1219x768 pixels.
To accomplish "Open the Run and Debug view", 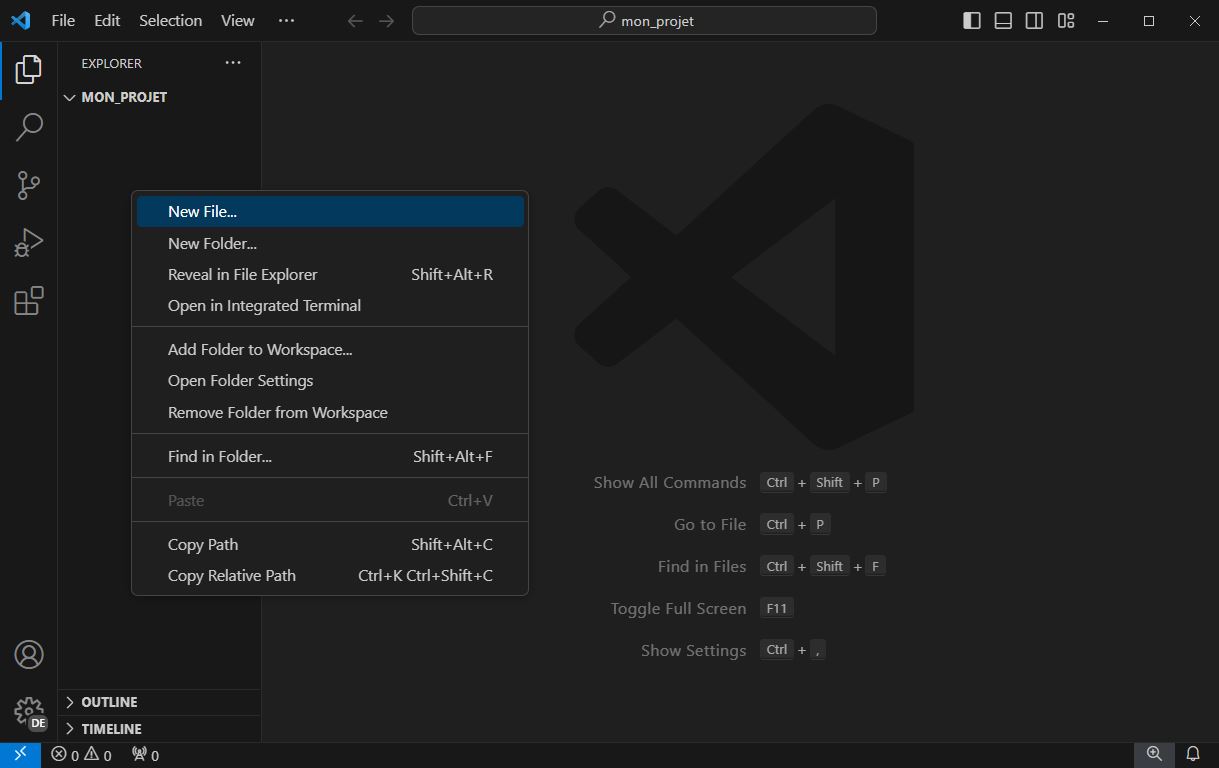I will 29,243.
